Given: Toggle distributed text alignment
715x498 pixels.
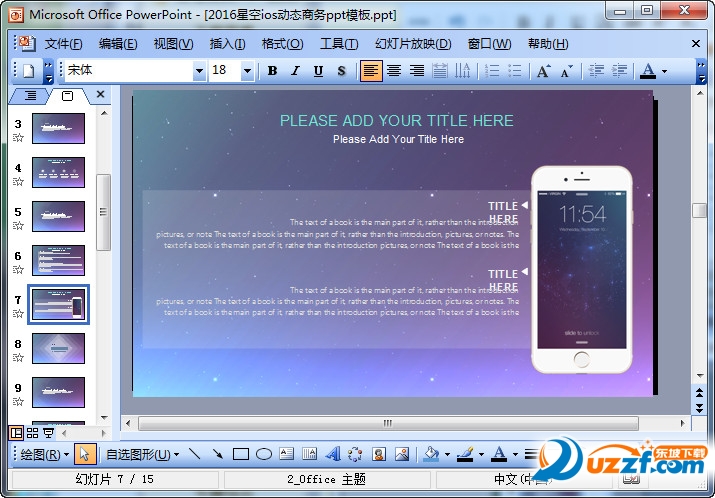Looking at the screenshot, I should pos(440,71).
